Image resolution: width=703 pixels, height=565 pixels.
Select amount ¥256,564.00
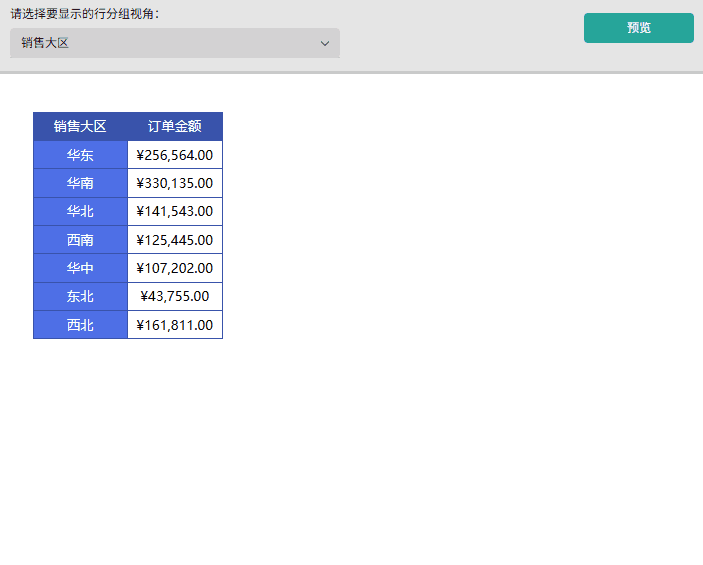click(x=175, y=155)
